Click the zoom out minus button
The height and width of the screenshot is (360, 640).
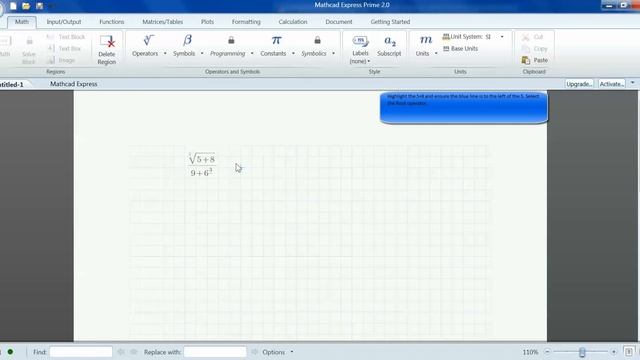pyautogui.click(x=547, y=351)
